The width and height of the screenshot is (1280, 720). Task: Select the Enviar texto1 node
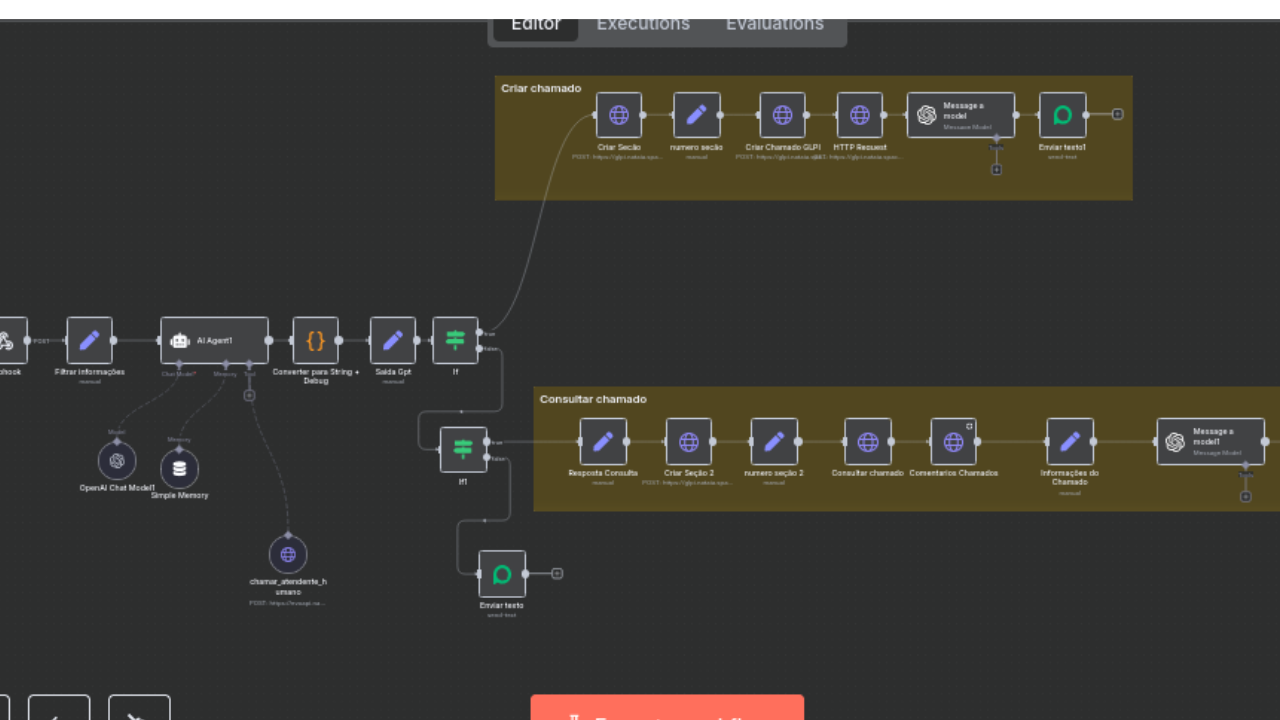1062,115
